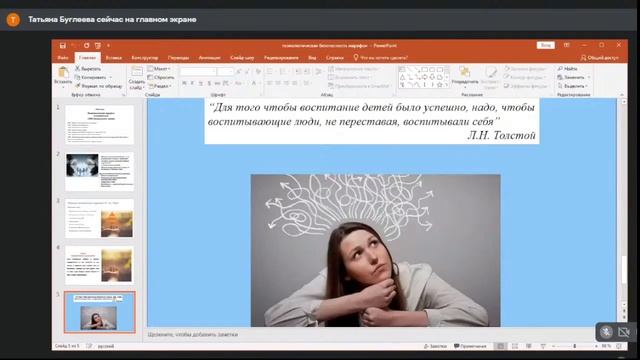Open Контур фигуры shape outline

point(525,77)
